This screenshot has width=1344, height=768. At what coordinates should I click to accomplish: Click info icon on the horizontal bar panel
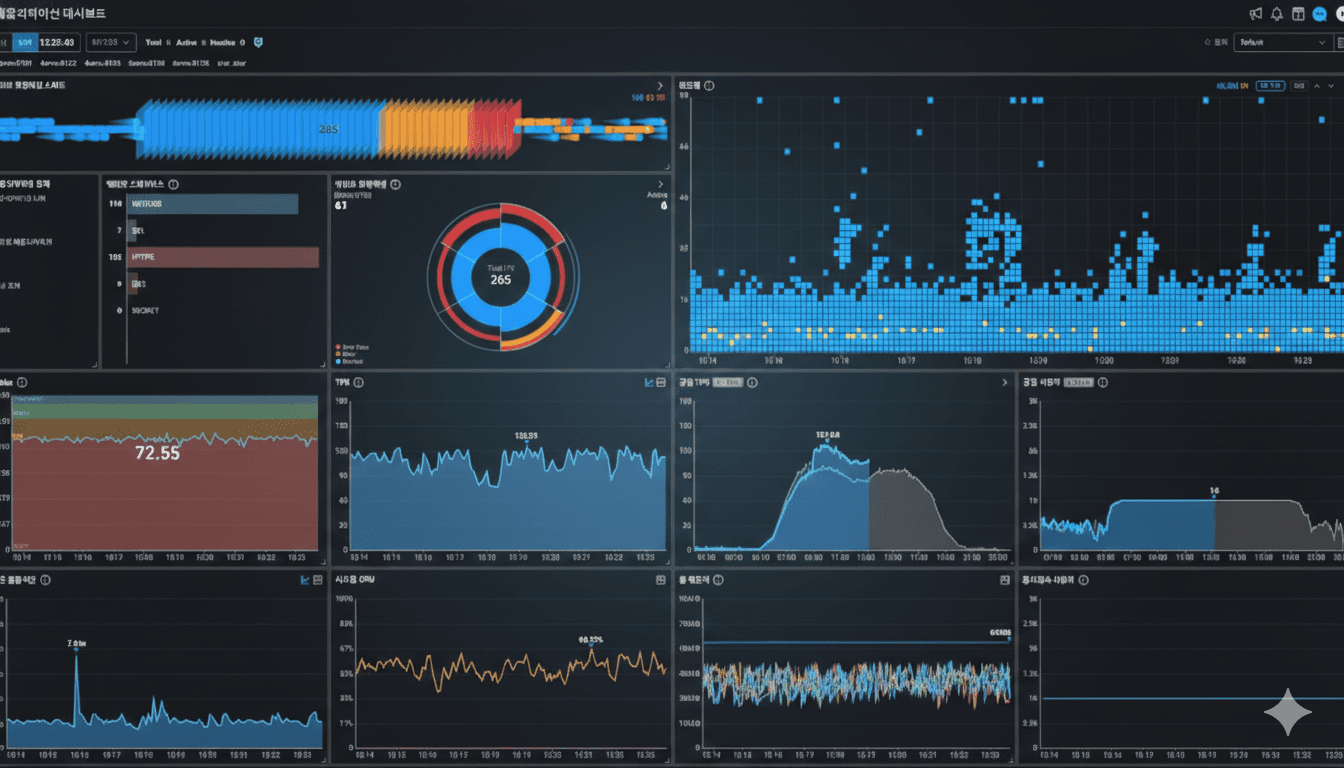click(x=174, y=184)
